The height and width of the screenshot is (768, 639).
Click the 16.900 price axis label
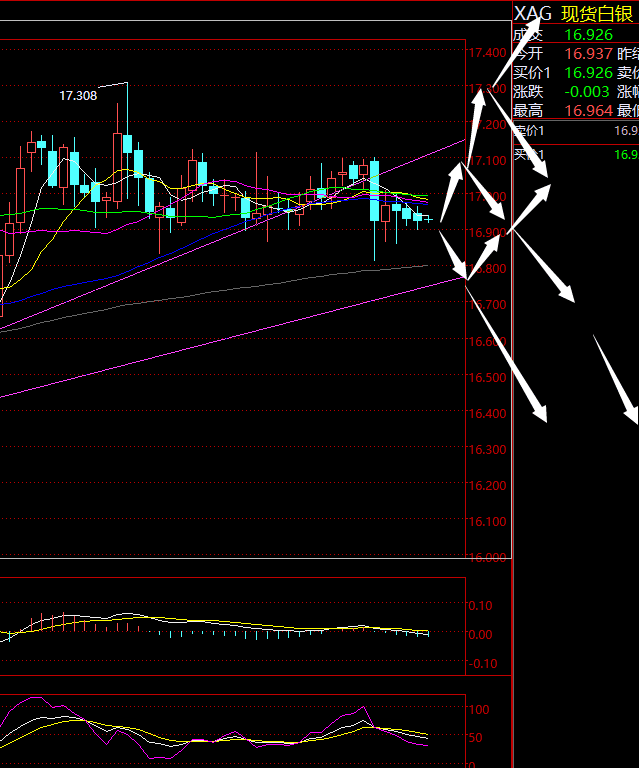[487, 232]
